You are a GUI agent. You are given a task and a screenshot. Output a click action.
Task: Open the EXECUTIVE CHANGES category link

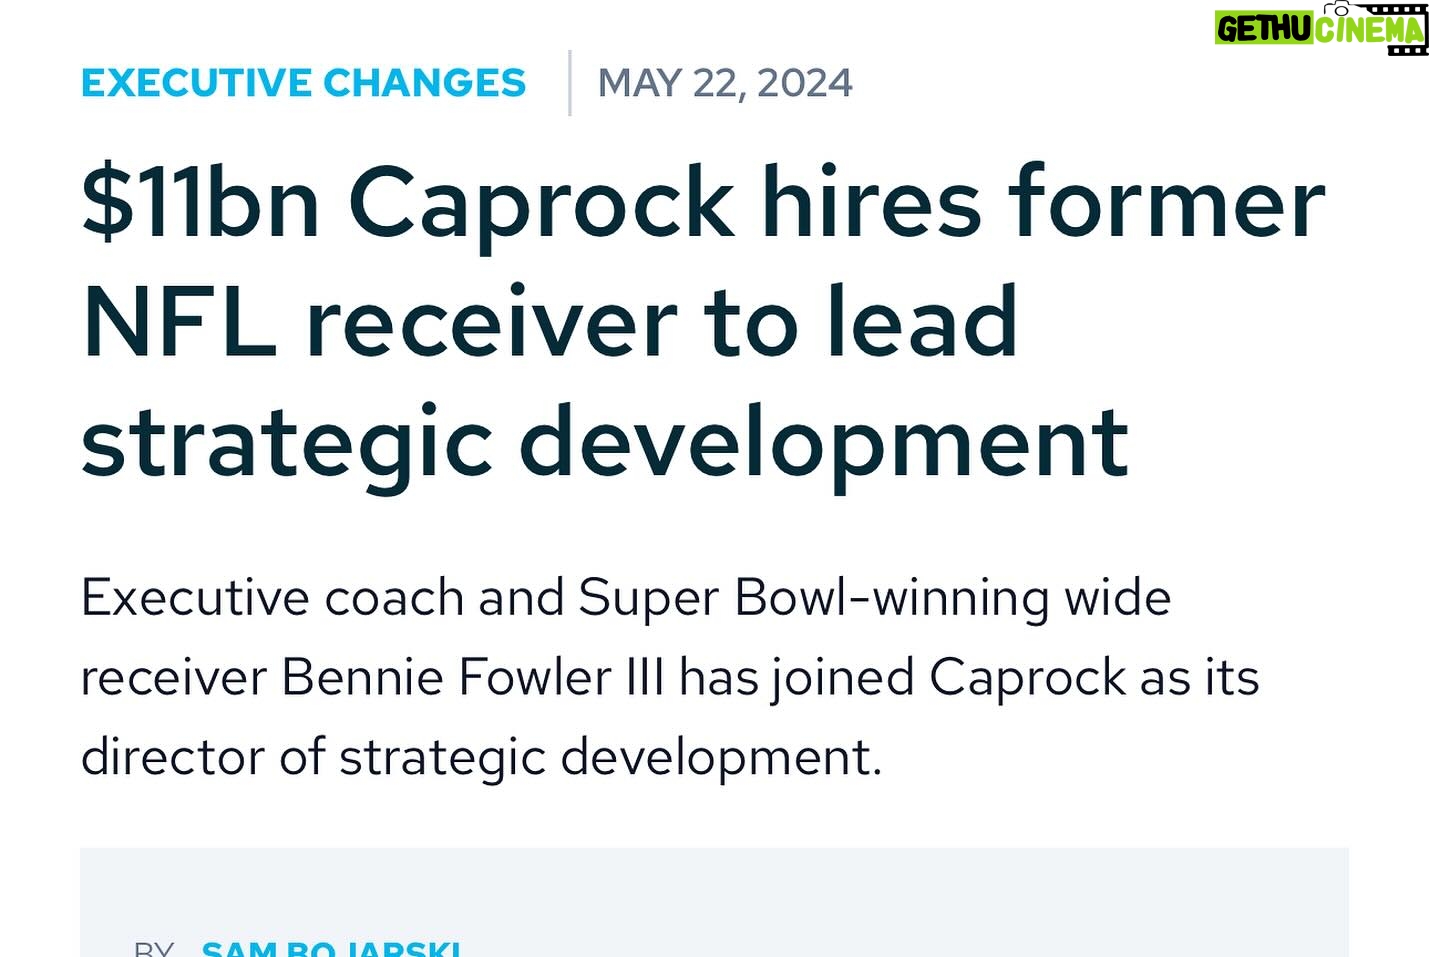tap(303, 83)
